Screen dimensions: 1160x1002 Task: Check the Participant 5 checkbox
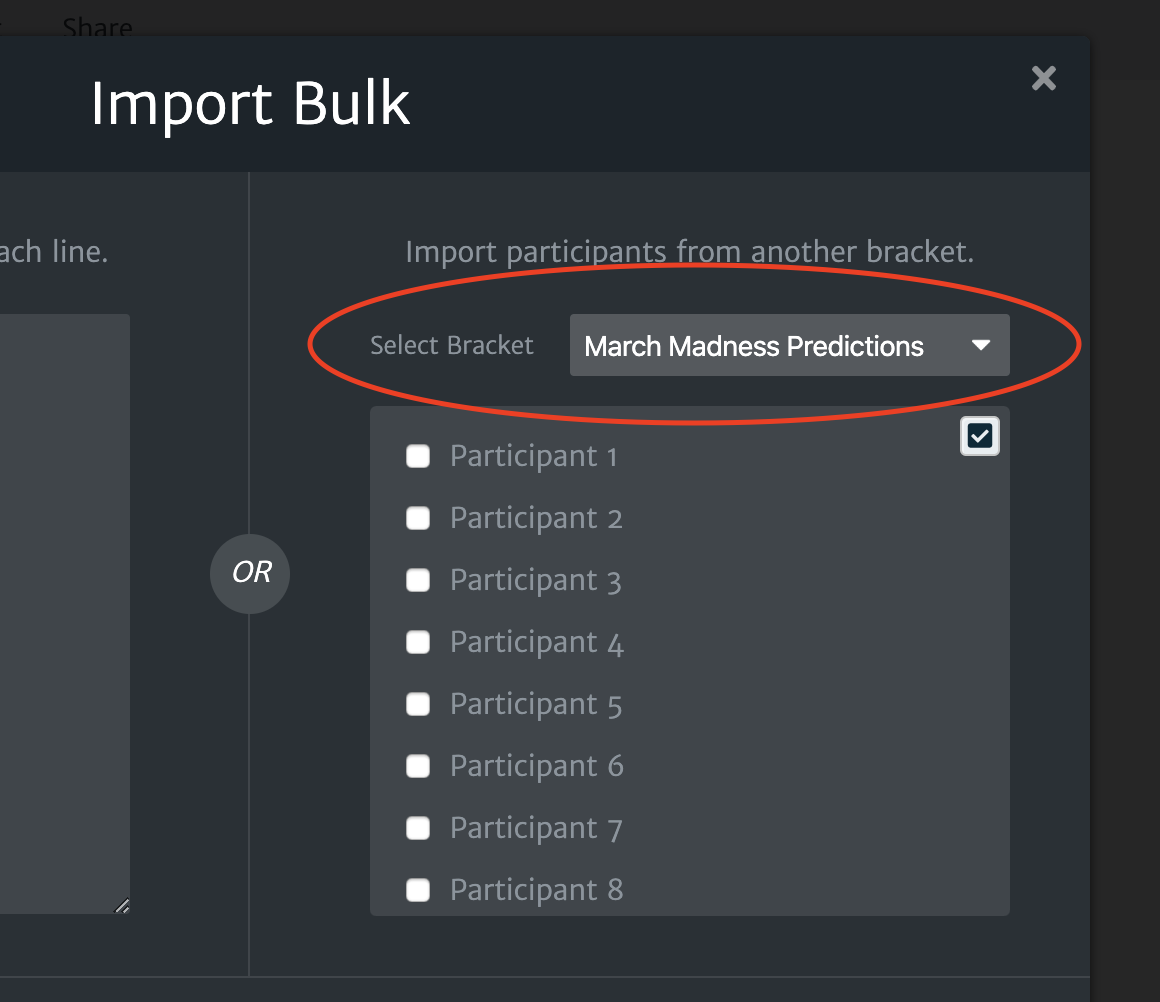click(x=418, y=704)
